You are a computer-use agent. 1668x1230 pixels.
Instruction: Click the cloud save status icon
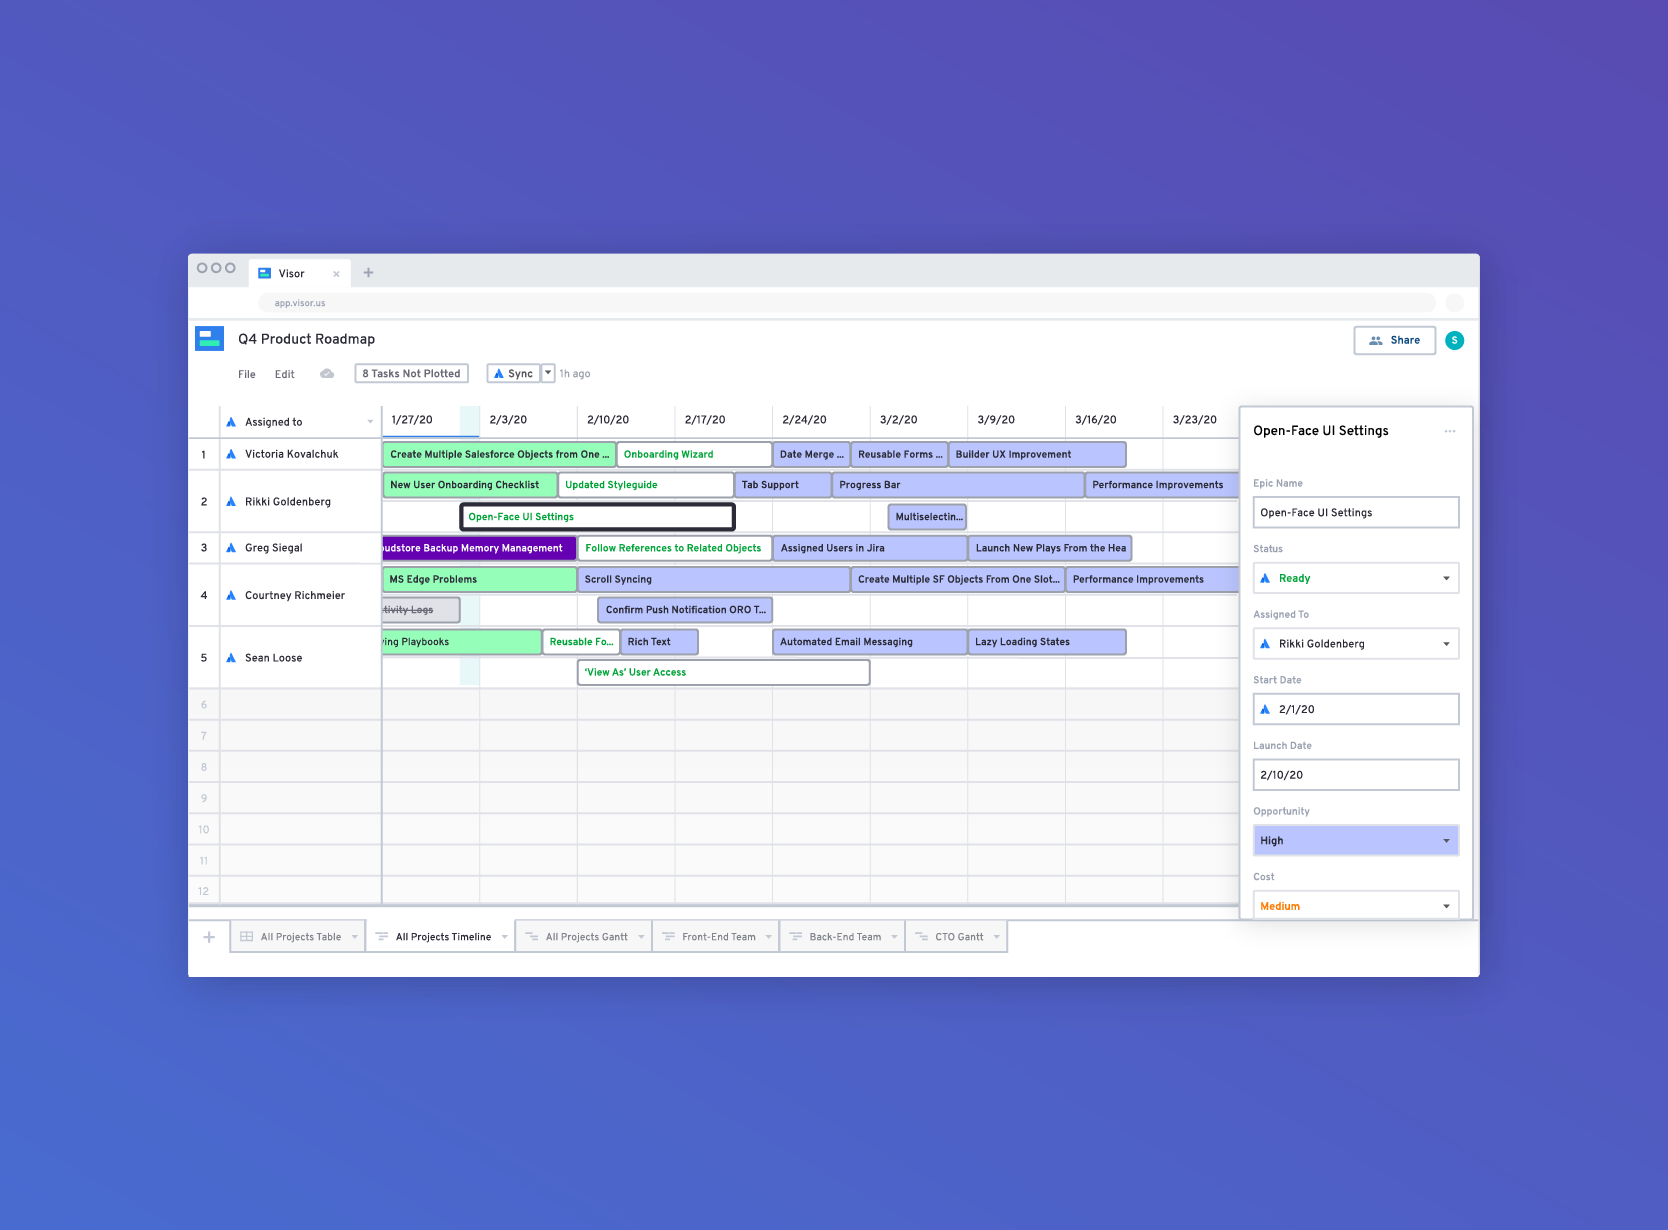(x=327, y=374)
